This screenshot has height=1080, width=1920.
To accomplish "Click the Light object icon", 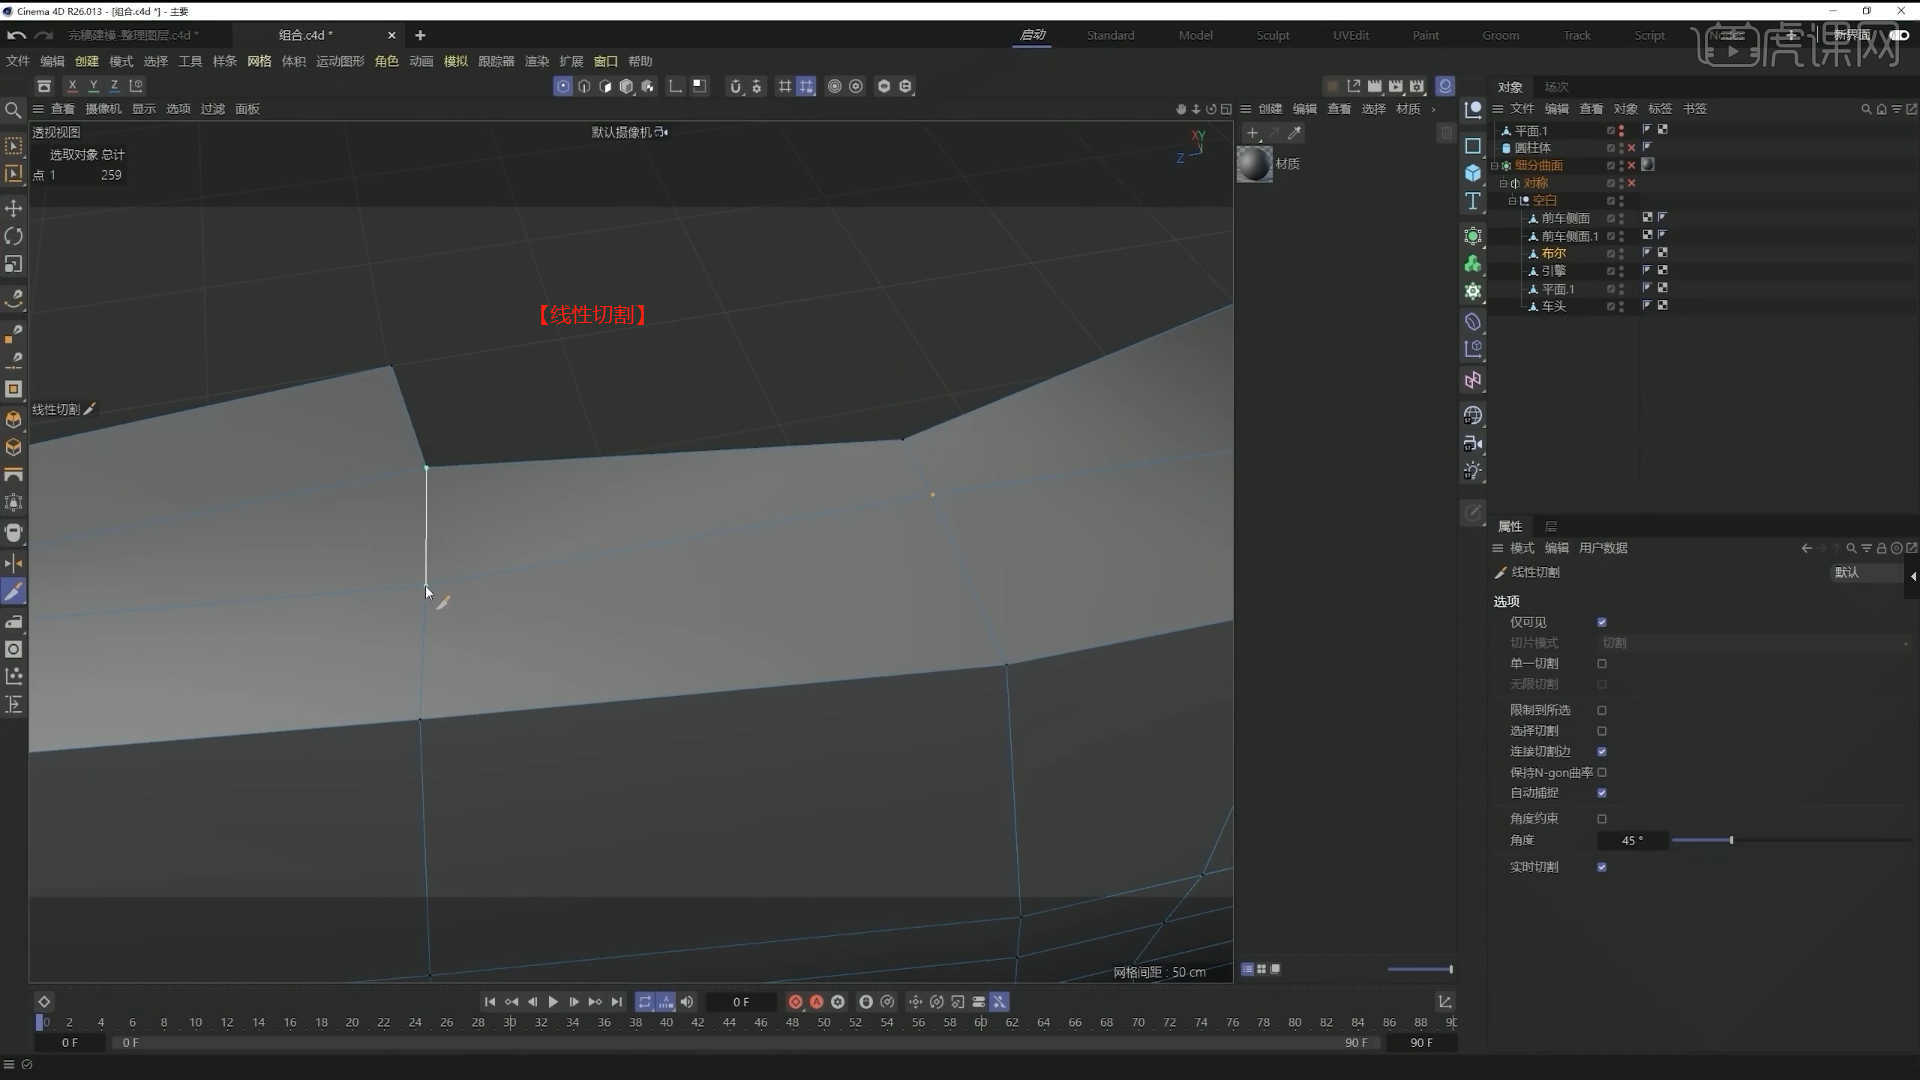I will tap(1473, 471).
